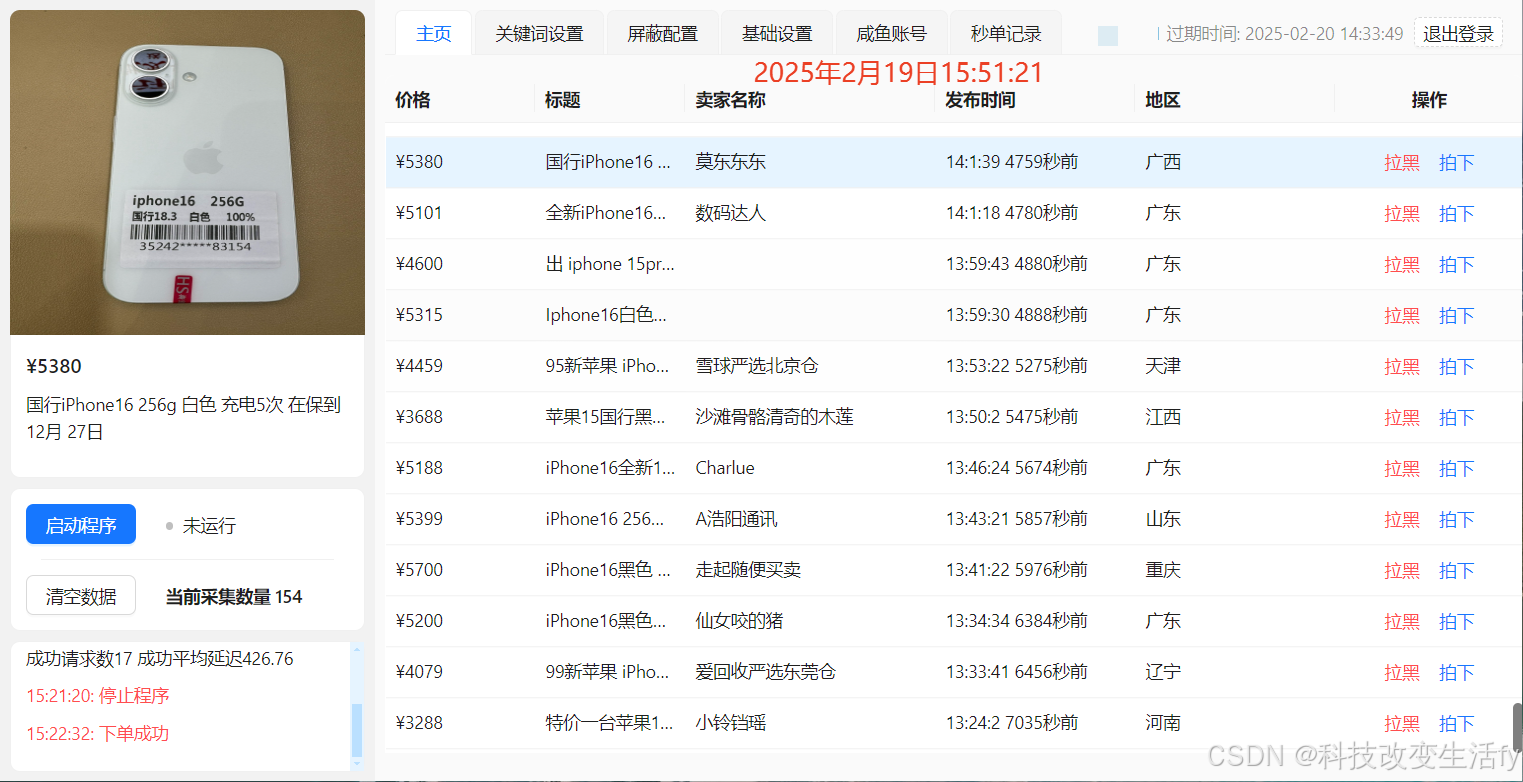Click 拍下 for the ¥5101 listing
Image resolution: width=1523 pixels, height=782 pixels.
pyautogui.click(x=1457, y=213)
